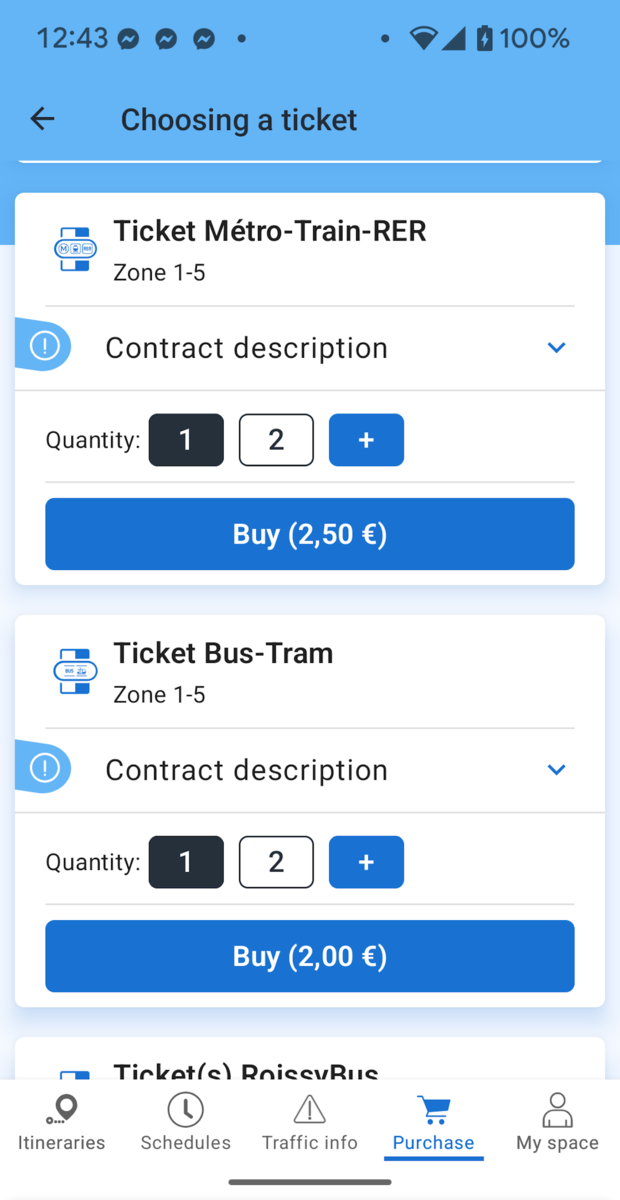The height and width of the screenshot is (1200, 620).
Task: Tap the Bus-Tram ticket icon
Action: pyautogui.click(x=75, y=671)
